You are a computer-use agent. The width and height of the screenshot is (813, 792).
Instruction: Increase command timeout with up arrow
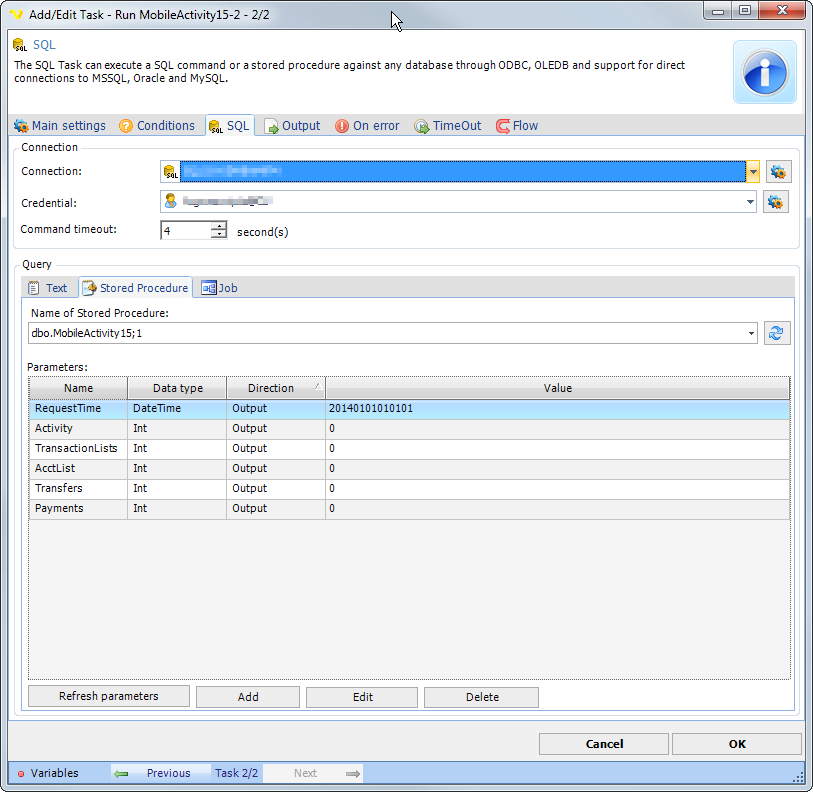click(219, 226)
